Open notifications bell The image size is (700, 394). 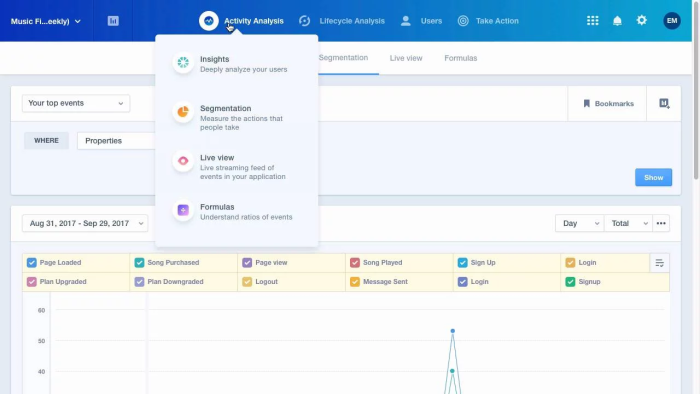point(617,21)
